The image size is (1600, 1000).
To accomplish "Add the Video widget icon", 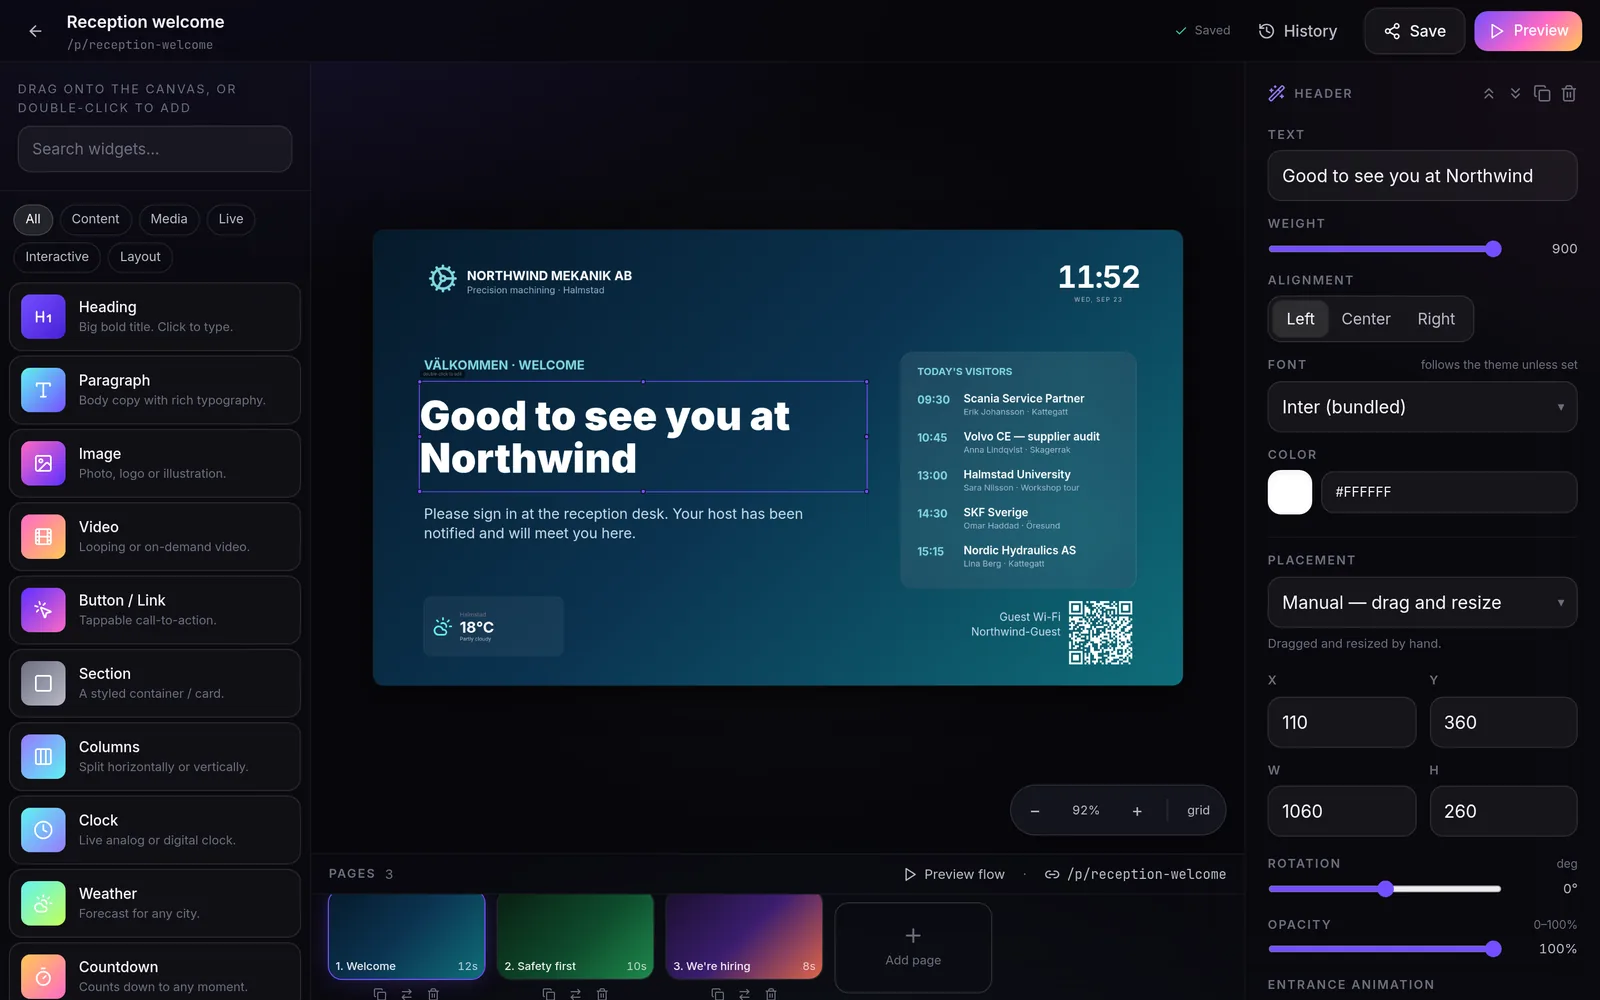I will click(43, 536).
